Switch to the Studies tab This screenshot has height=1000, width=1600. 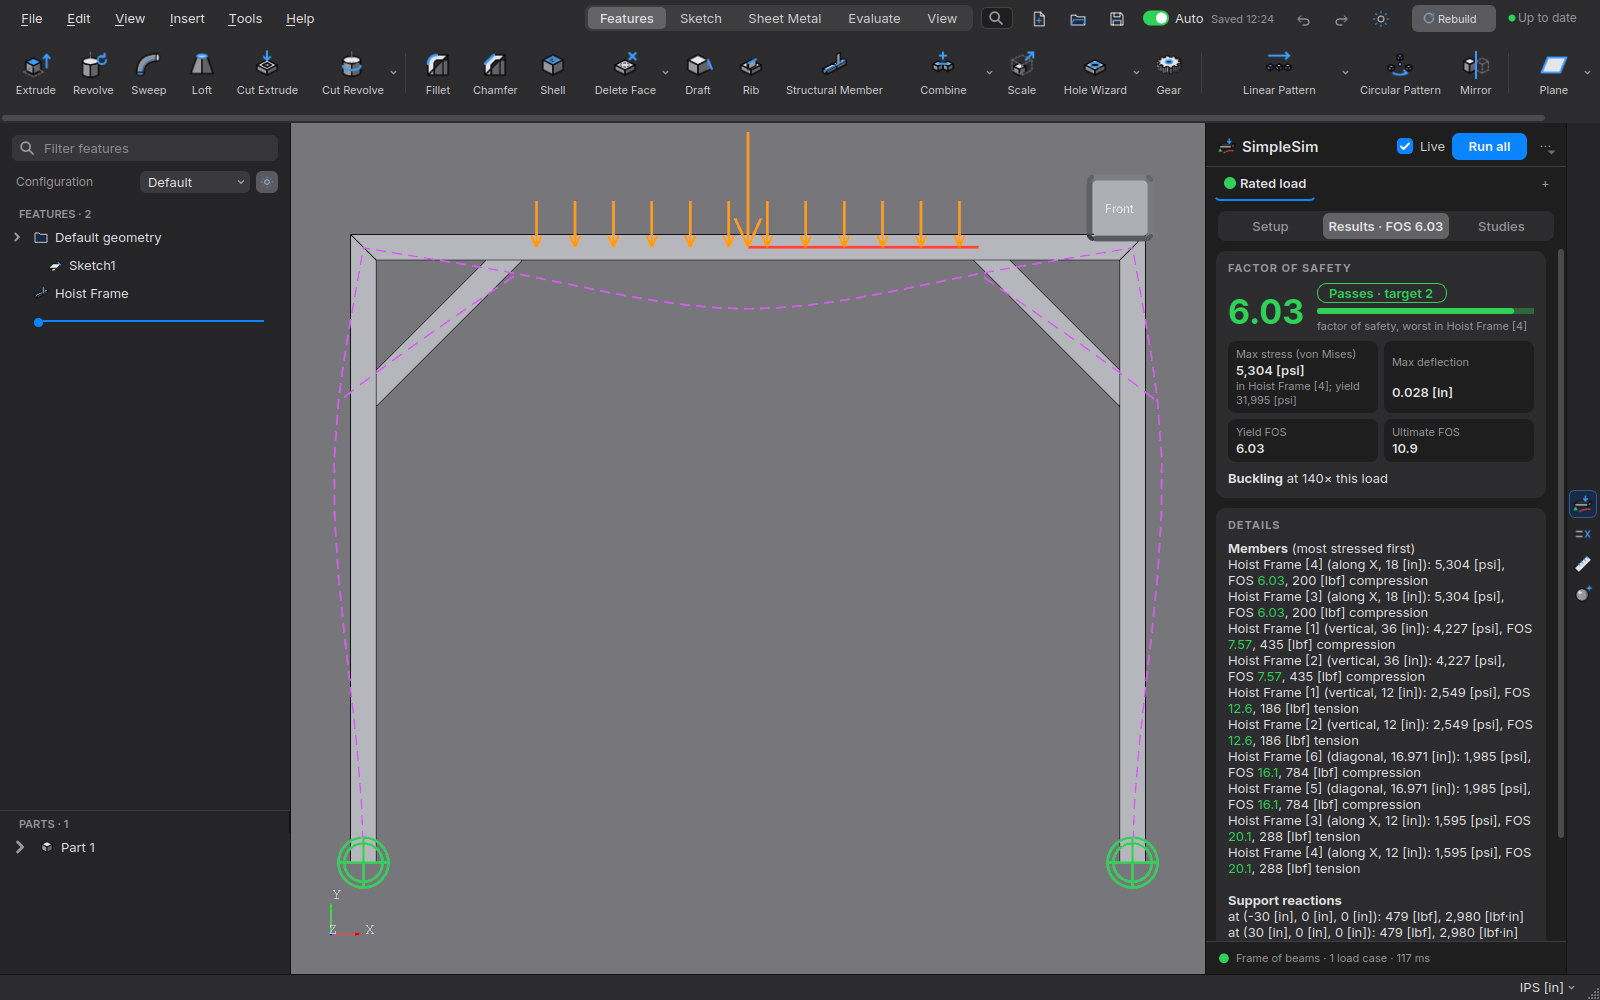[x=1501, y=226]
